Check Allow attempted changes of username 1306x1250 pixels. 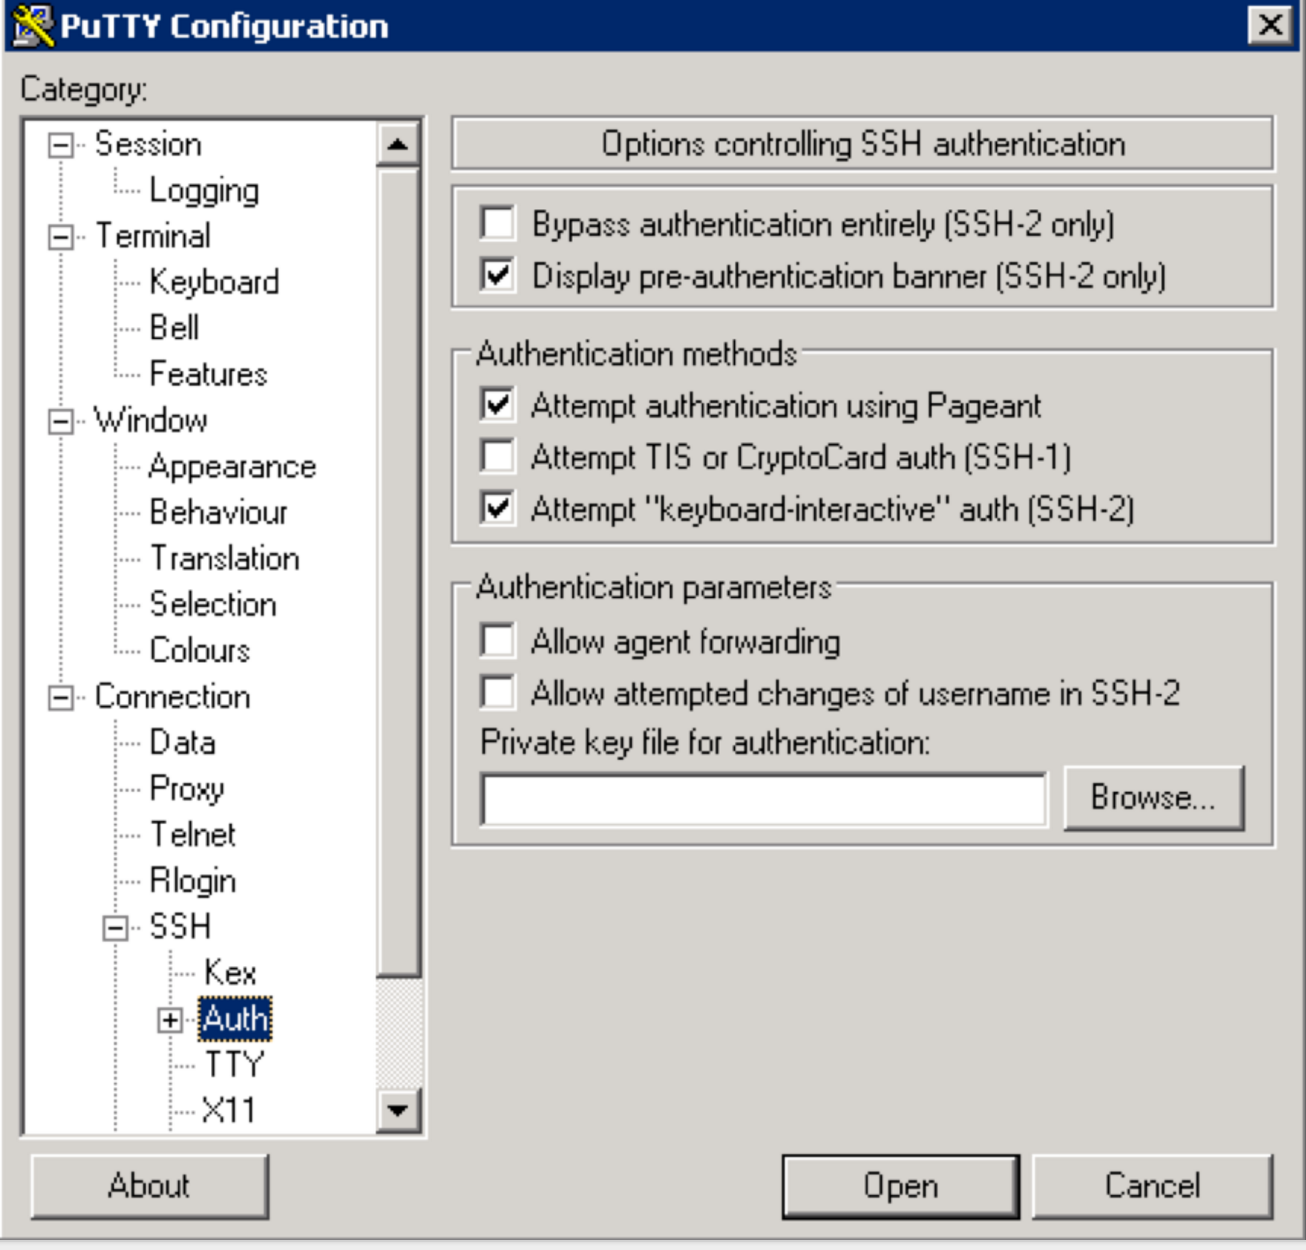(497, 692)
